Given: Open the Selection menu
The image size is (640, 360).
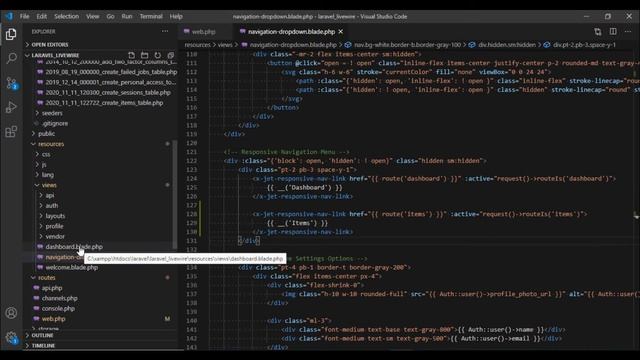Looking at the screenshot, I should click(67, 16).
